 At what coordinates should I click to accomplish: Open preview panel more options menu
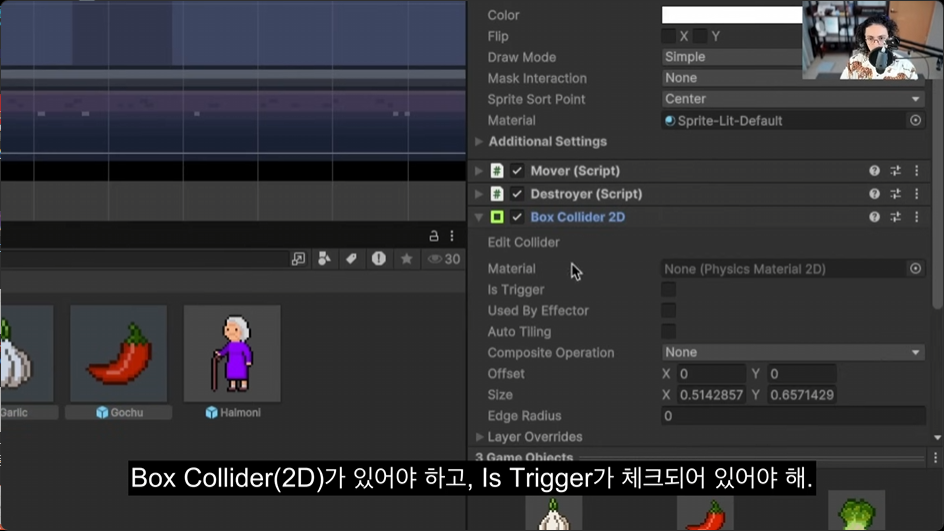click(x=935, y=458)
